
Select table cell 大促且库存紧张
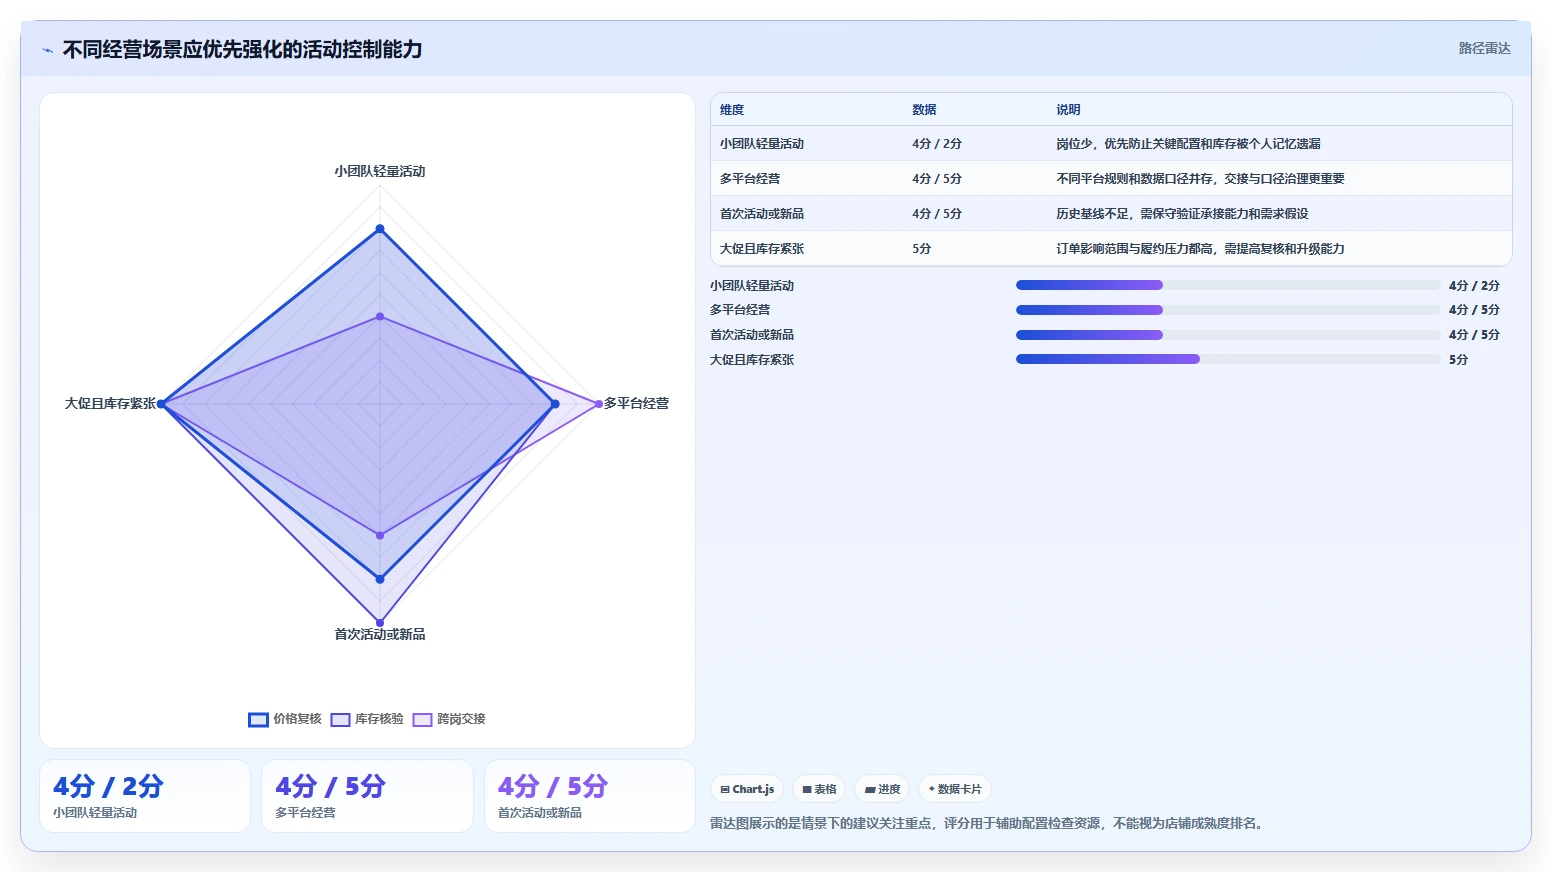click(762, 249)
